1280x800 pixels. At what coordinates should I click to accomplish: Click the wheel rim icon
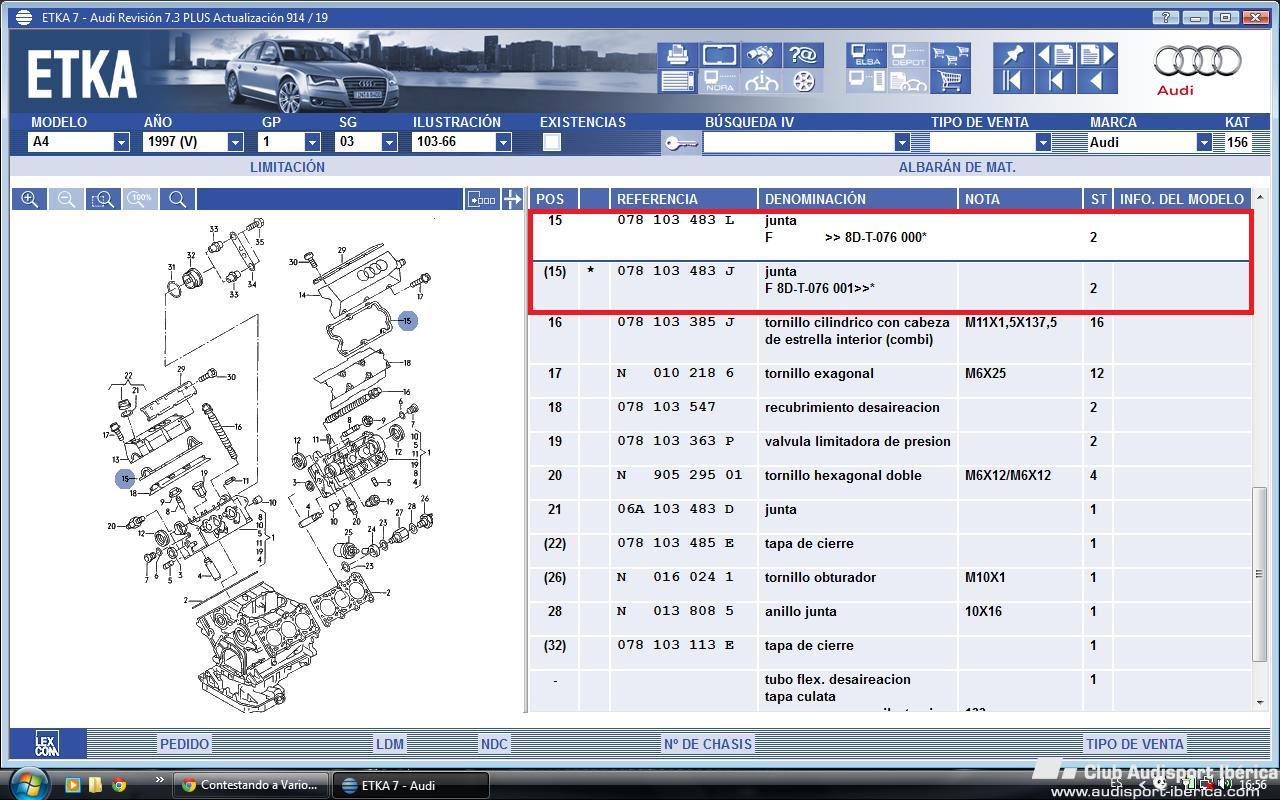[x=803, y=81]
